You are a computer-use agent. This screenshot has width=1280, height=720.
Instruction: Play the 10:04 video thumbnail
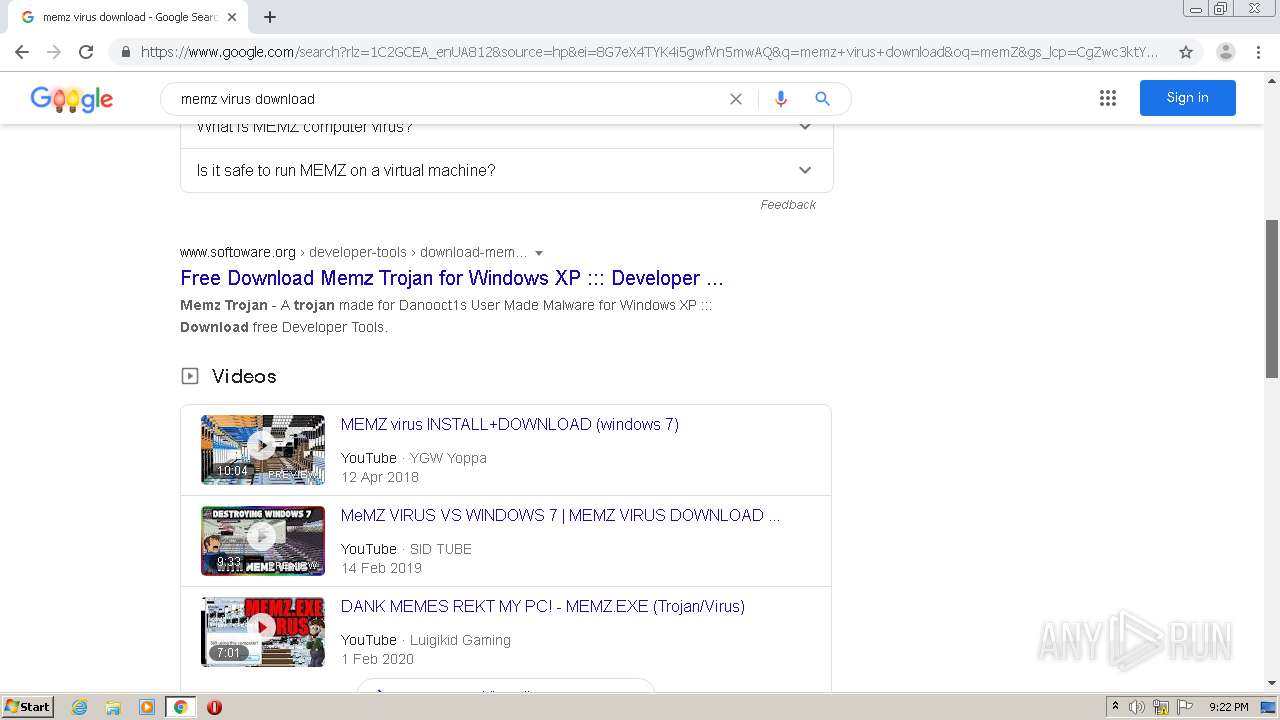click(263, 449)
